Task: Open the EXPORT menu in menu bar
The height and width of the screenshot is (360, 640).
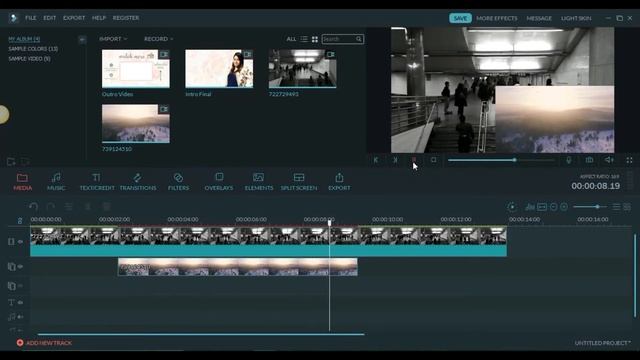Action: pos(74,18)
